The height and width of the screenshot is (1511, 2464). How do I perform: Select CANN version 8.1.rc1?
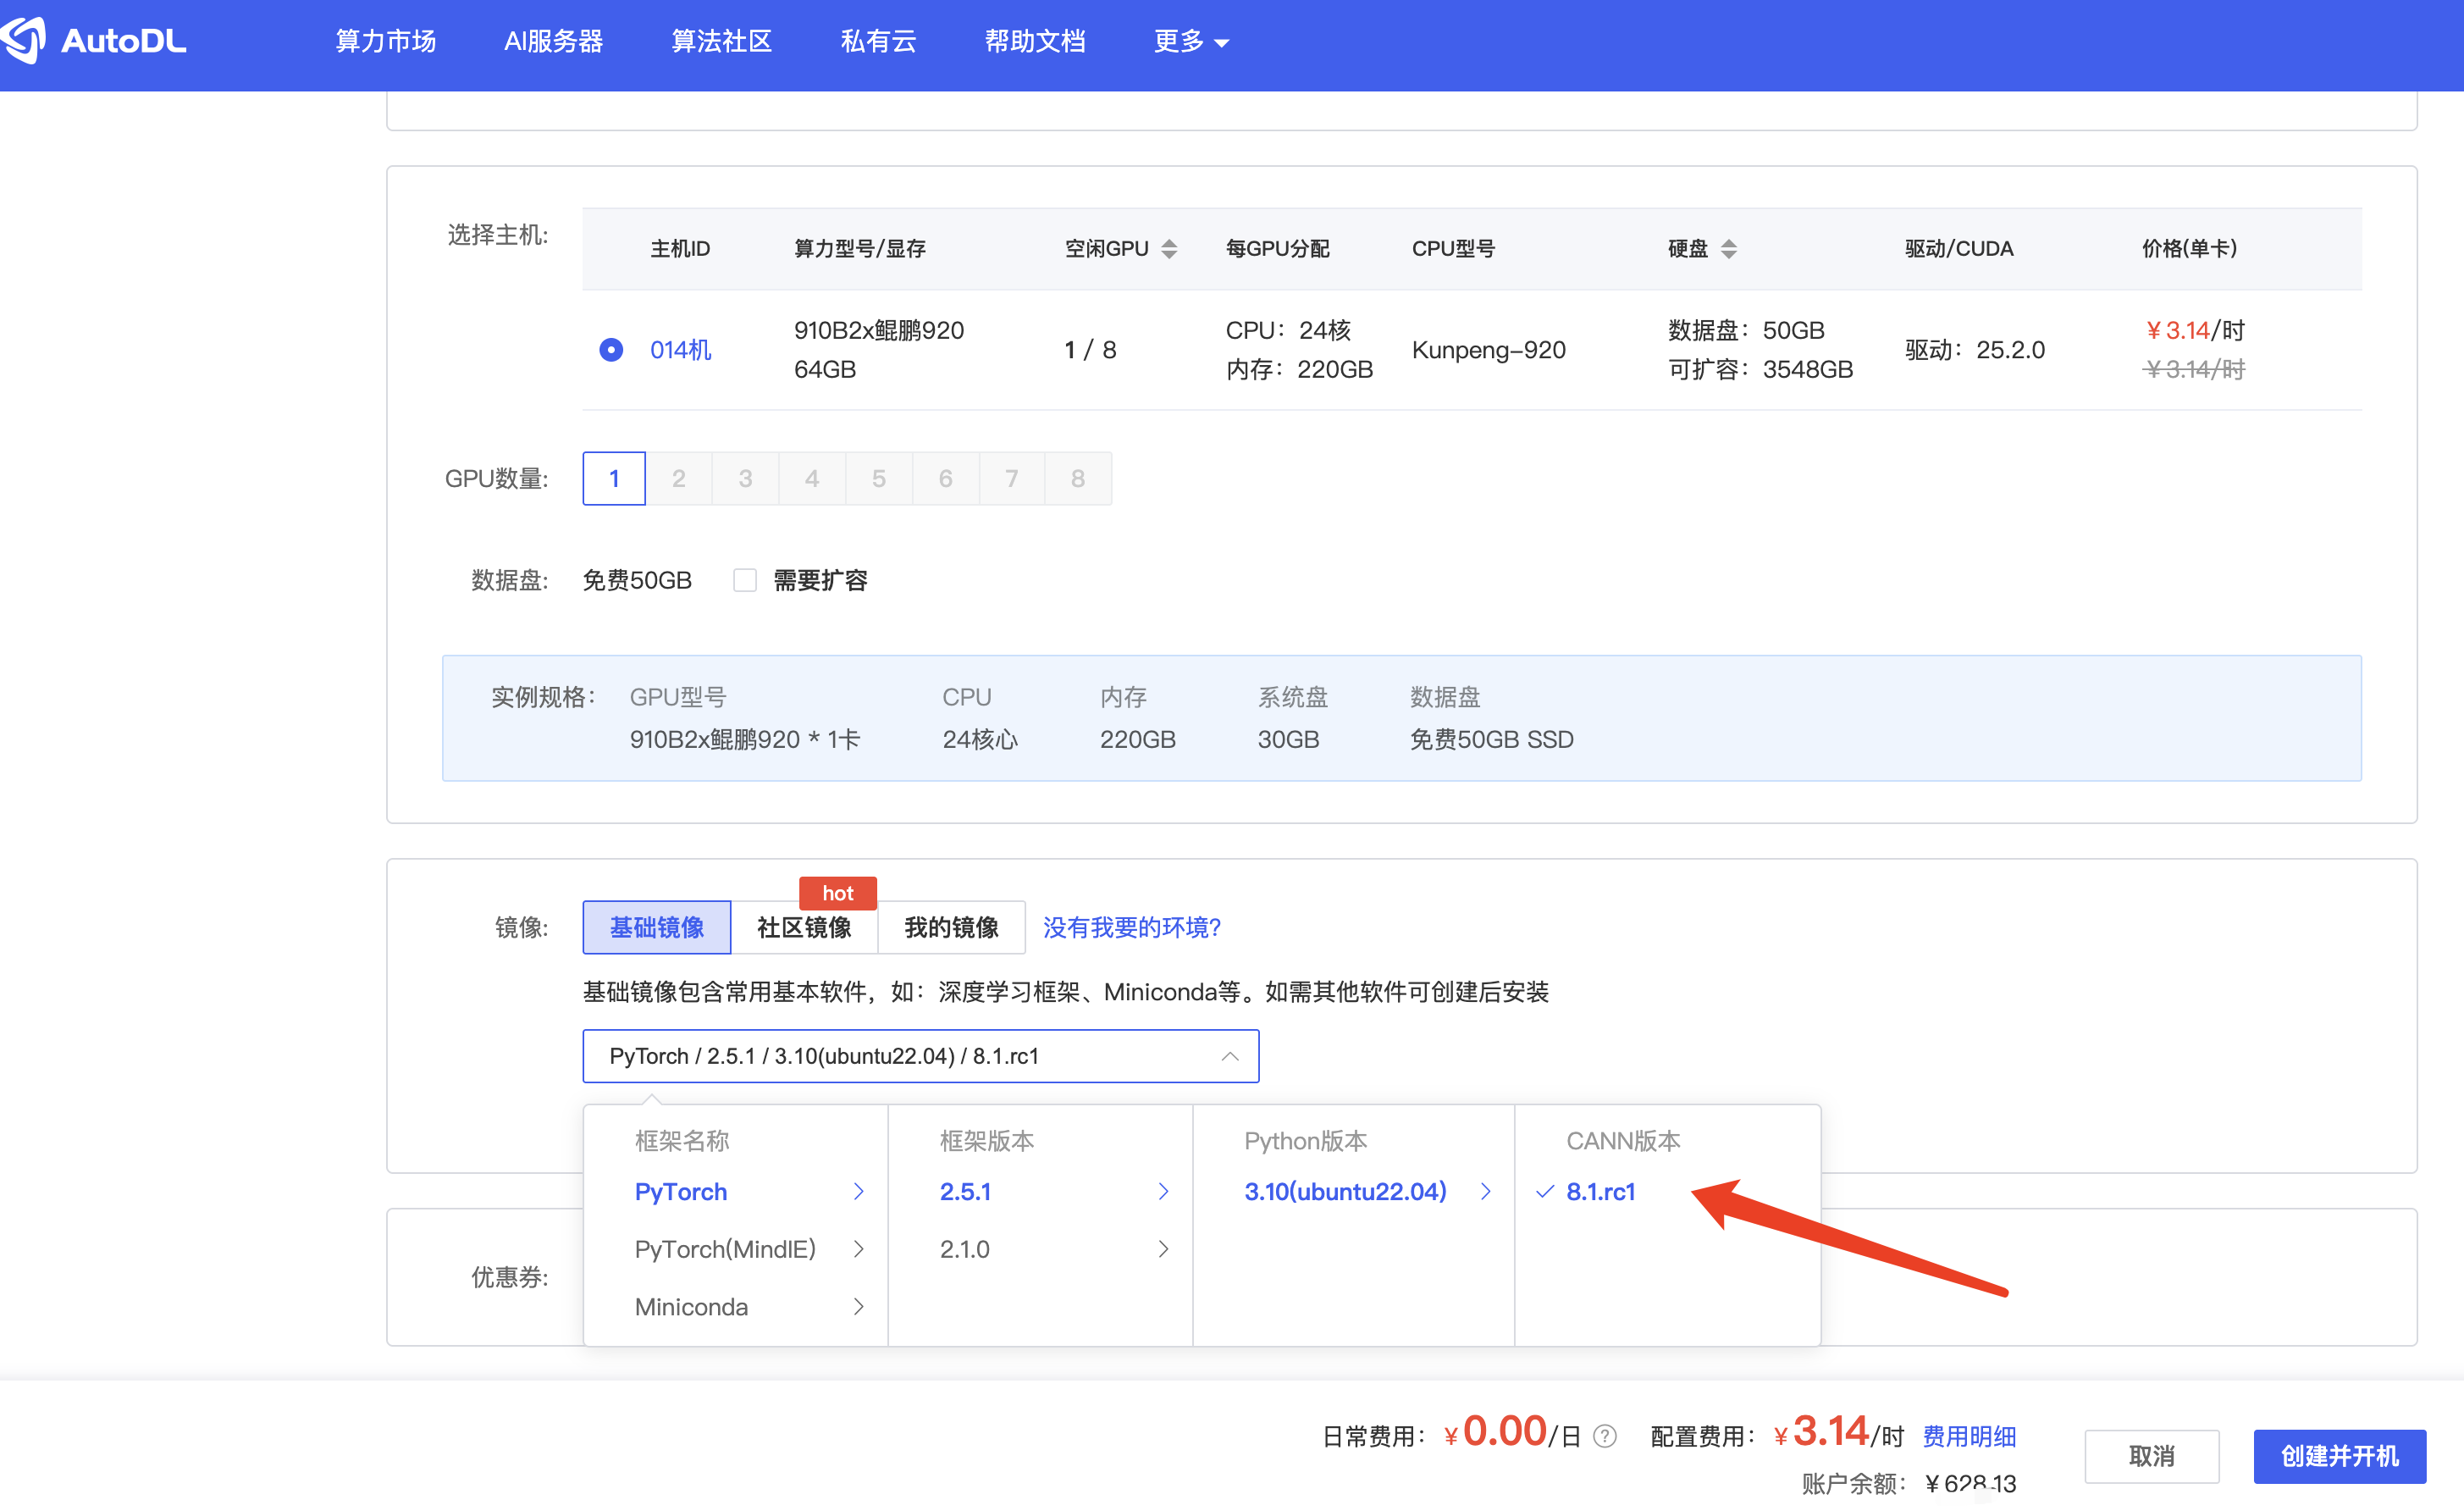click(x=1600, y=1191)
